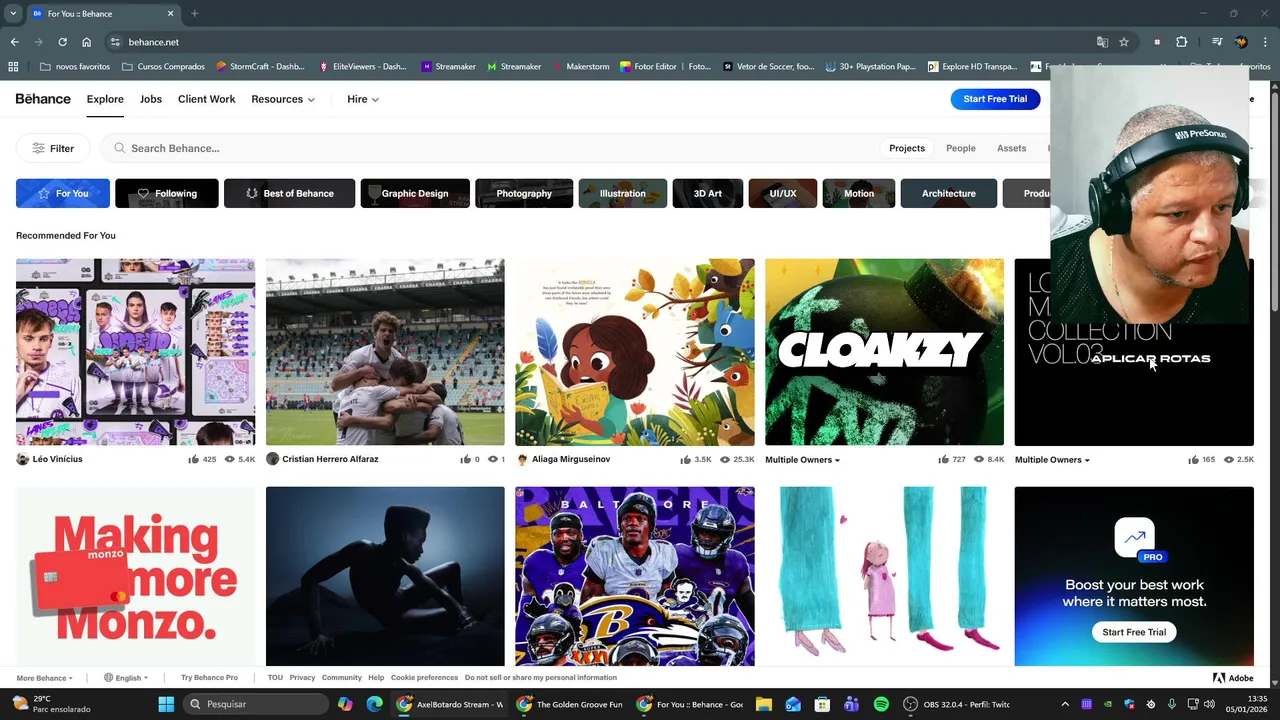Select the Best of Behance category
The image size is (1280, 720).
coord(289,193)
